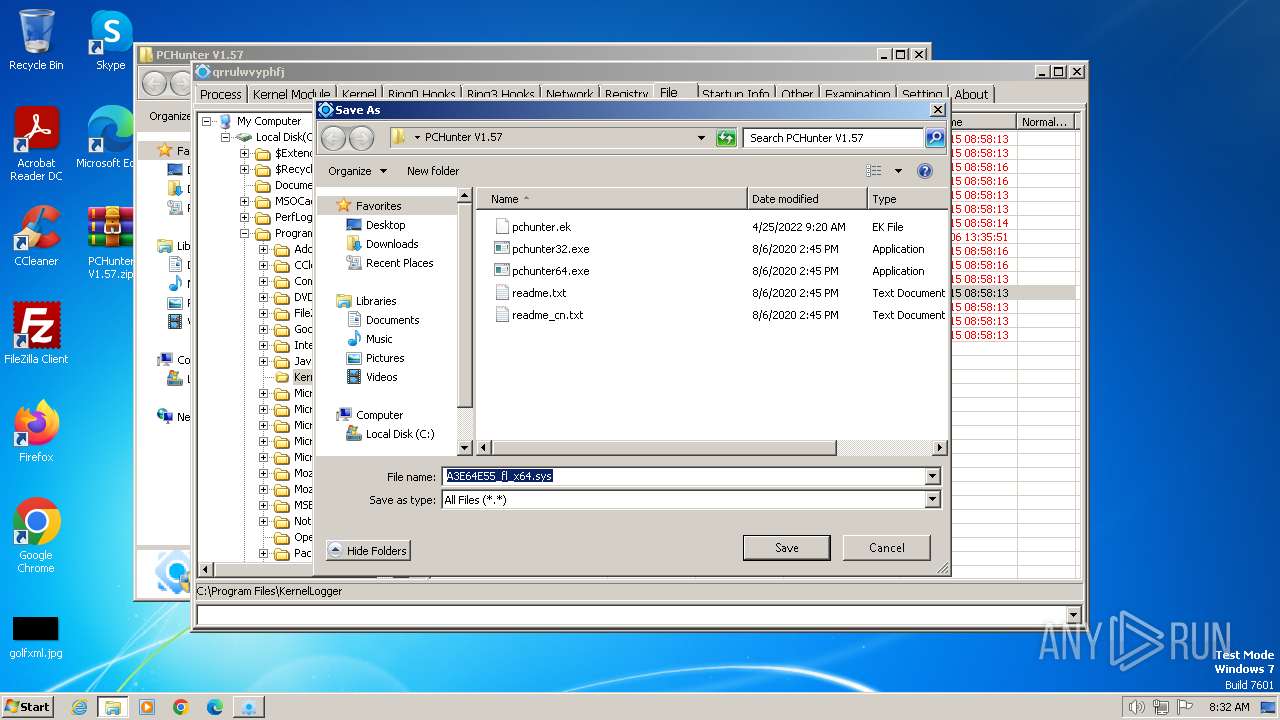Switch to the Examination tab
1280x720 pixels.
(857, 94)
